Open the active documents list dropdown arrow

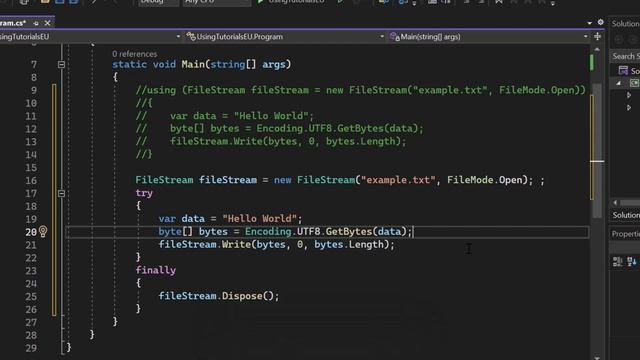(x=589, y=23)
